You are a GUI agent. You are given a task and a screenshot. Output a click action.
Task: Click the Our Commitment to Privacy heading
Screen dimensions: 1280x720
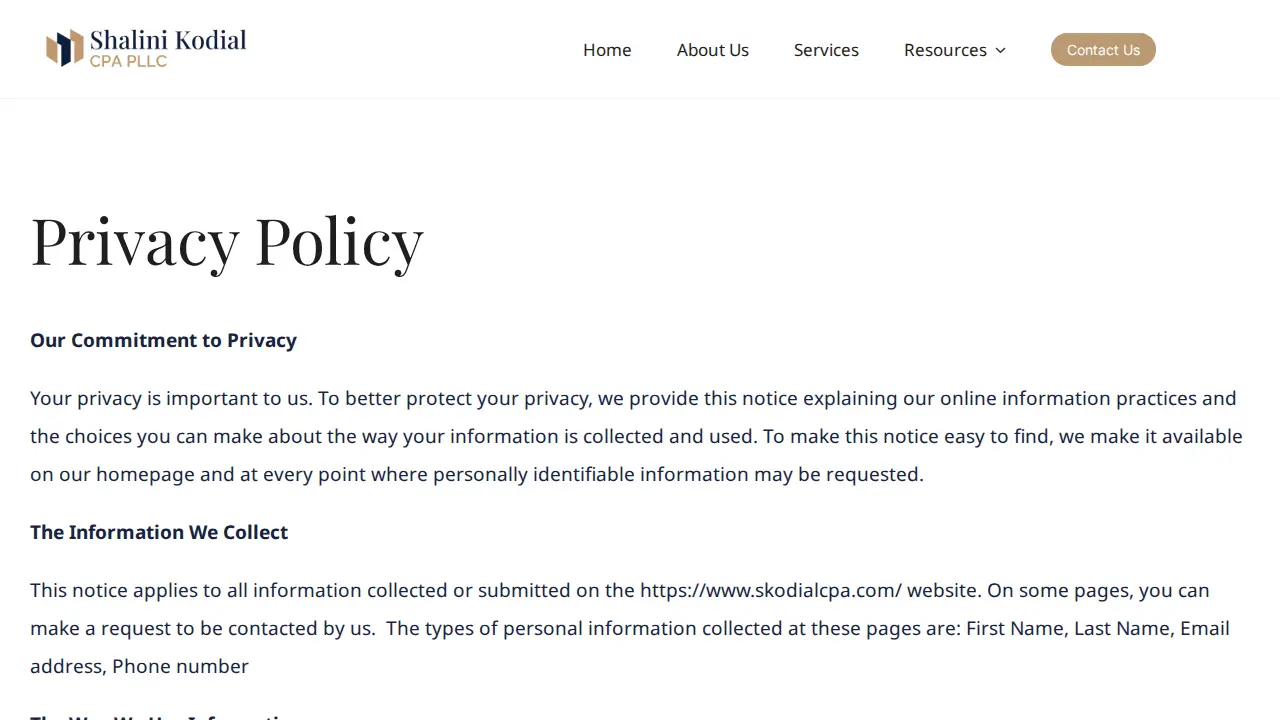163,340
